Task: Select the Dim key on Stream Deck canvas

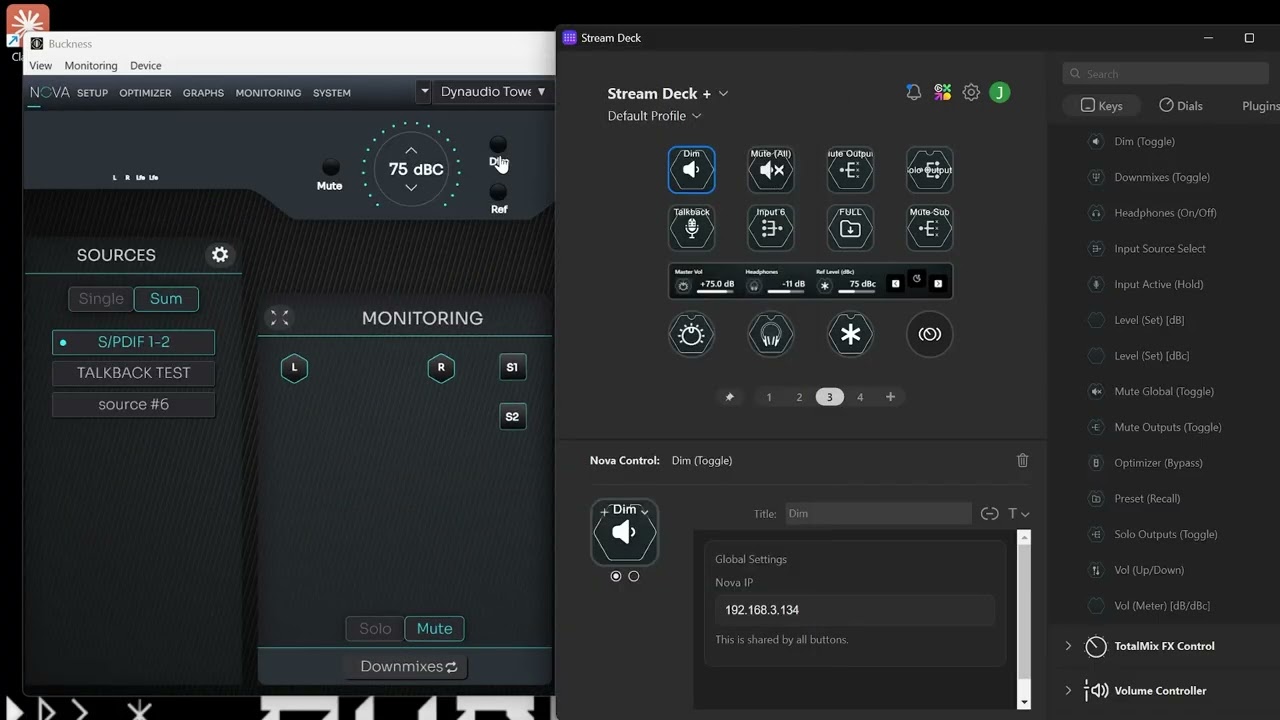Action: (691, 170)
